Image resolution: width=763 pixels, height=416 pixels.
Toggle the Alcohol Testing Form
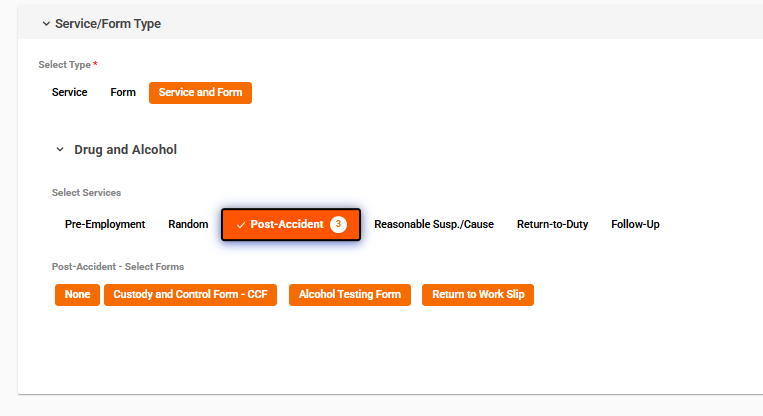(x=349, y=295)
